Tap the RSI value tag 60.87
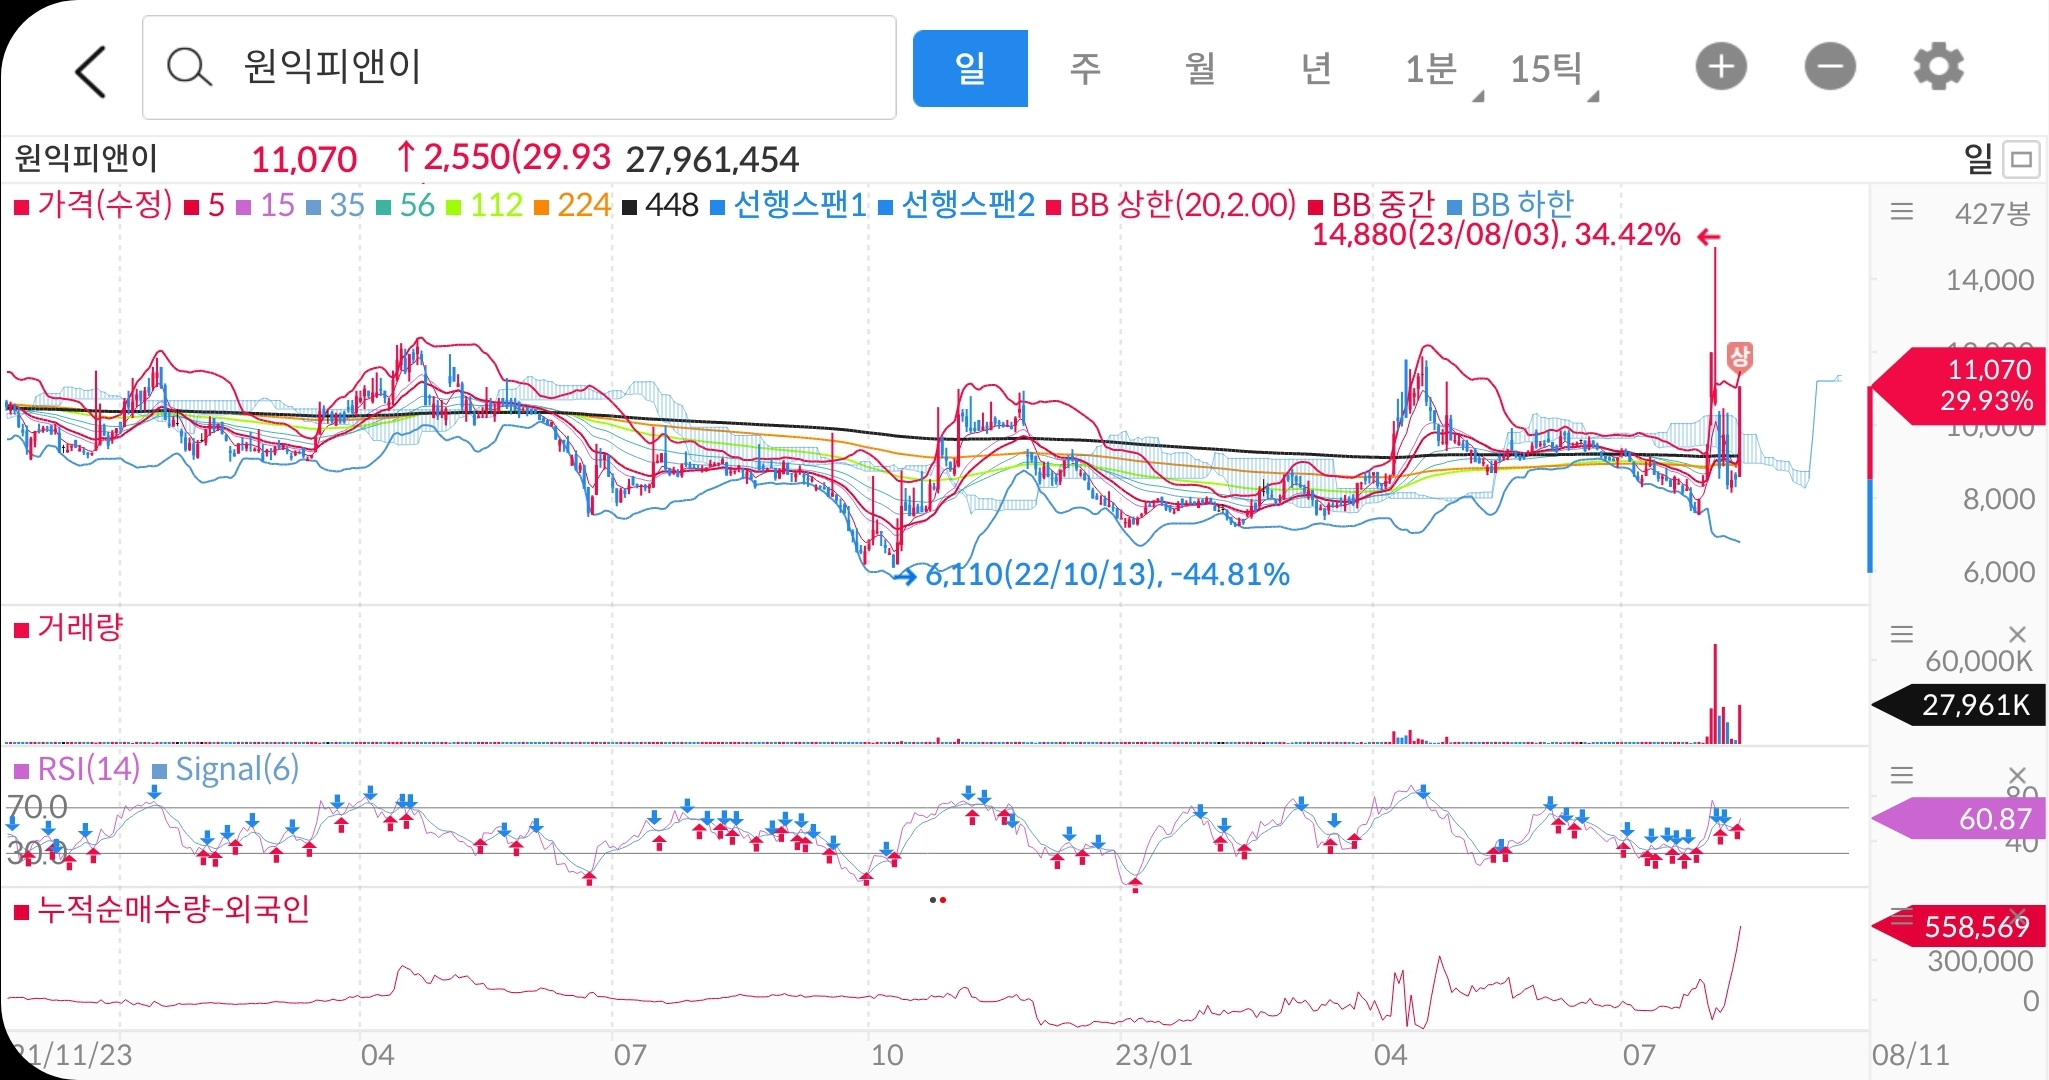 (x=1959, y=819)
